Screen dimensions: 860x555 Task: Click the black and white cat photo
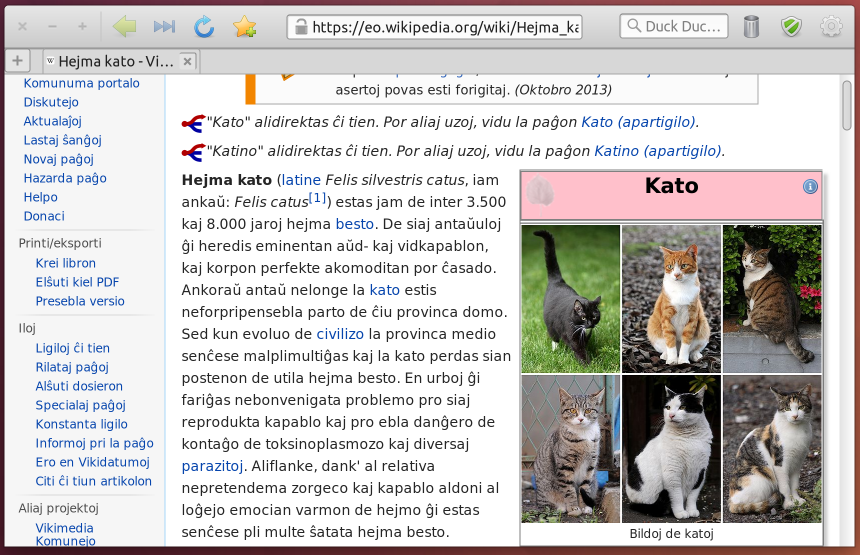click(x=671, y=449)
